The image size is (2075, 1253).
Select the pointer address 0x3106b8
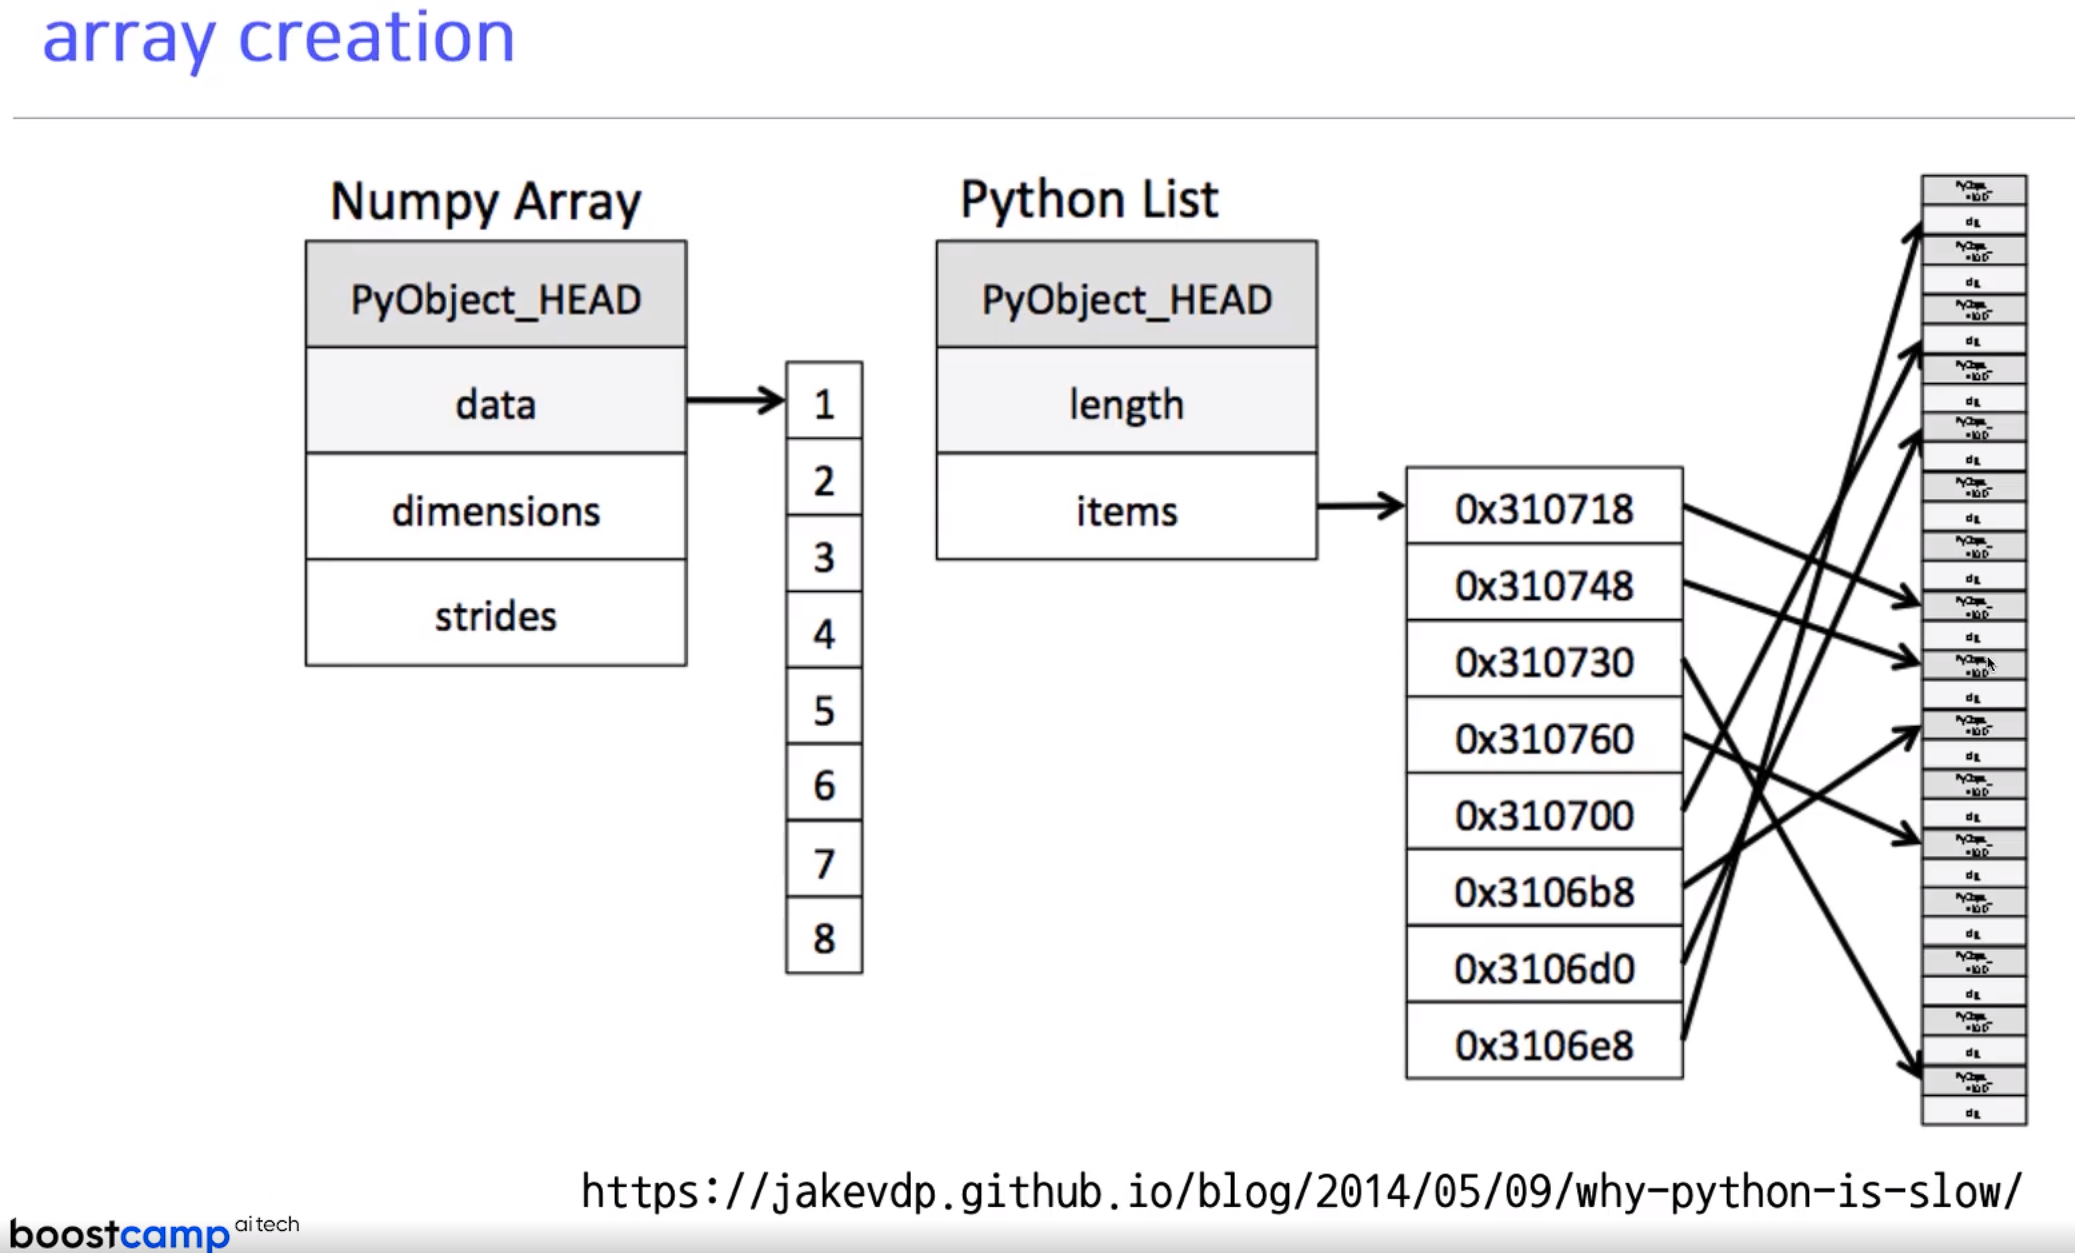click(1543, 890)
